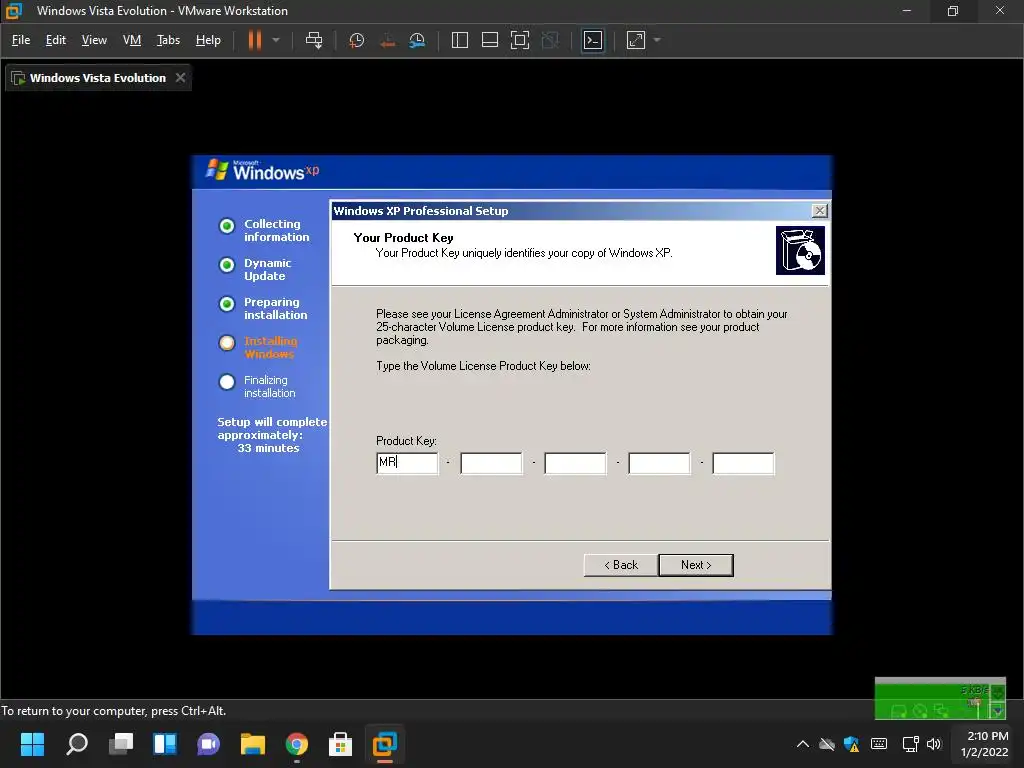Open Windows Security tray icon
Viewport: 1024px width, 768px height.
coord(852,744)
